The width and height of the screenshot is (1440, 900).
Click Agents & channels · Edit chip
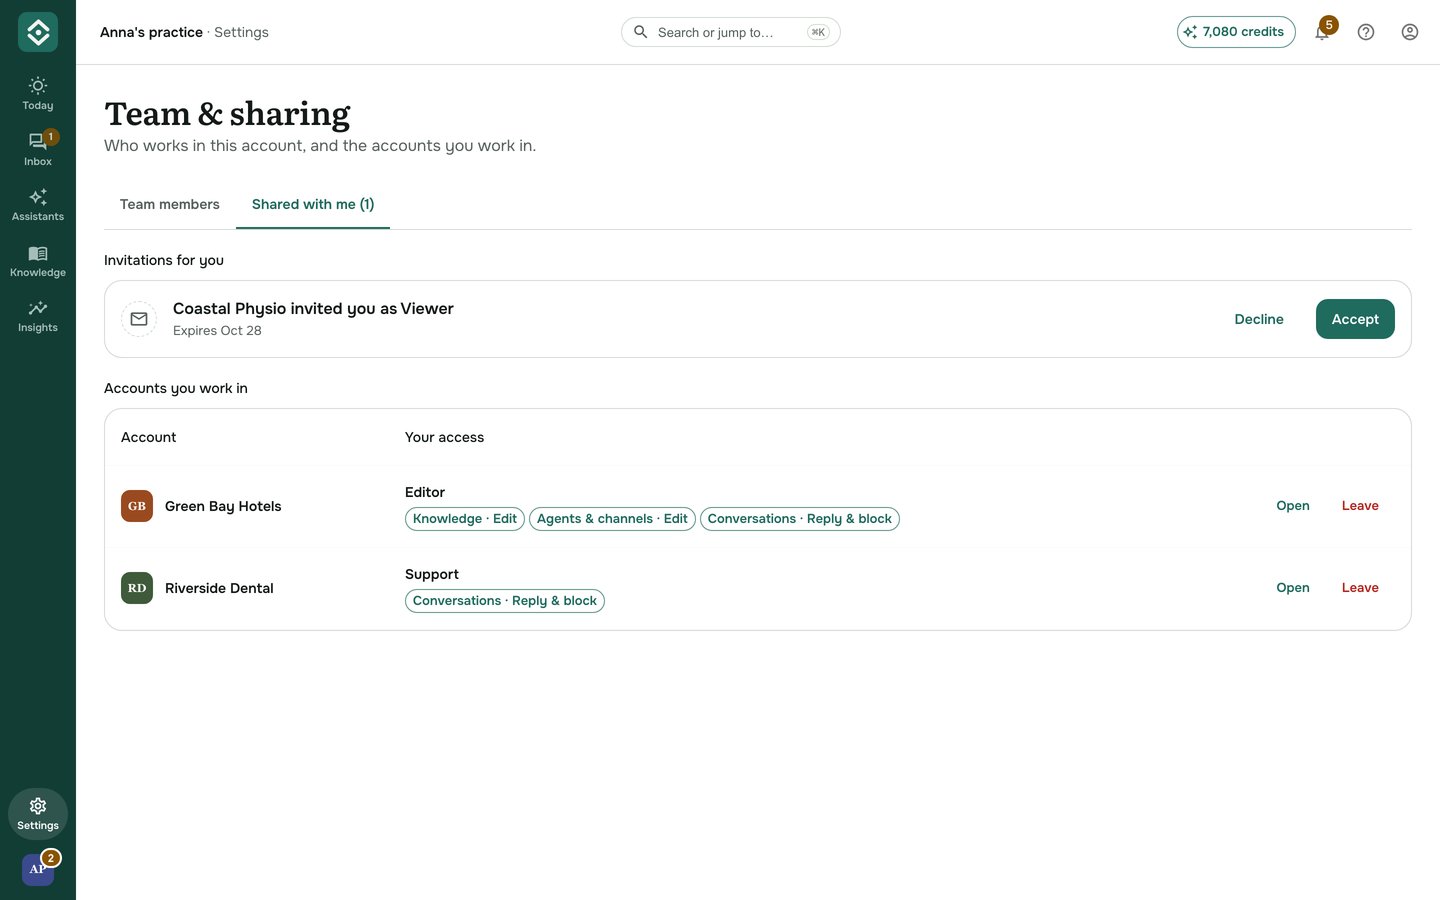(612, 519)
